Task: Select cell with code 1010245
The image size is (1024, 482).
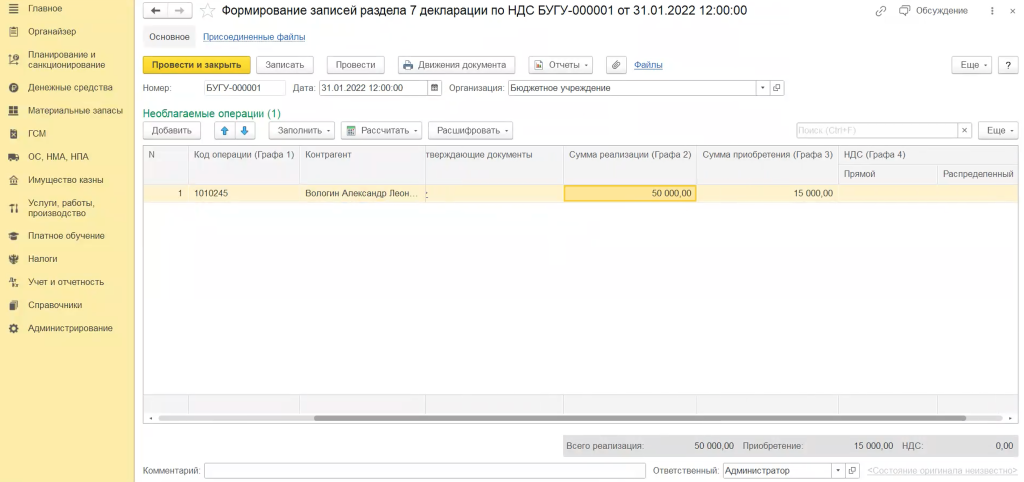Action: coord(244,193)
